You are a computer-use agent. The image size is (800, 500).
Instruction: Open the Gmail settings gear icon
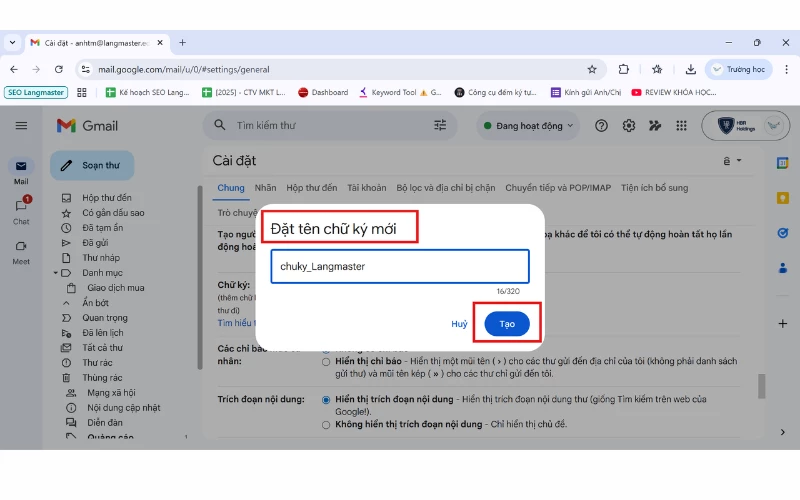[x=629, y=125]
